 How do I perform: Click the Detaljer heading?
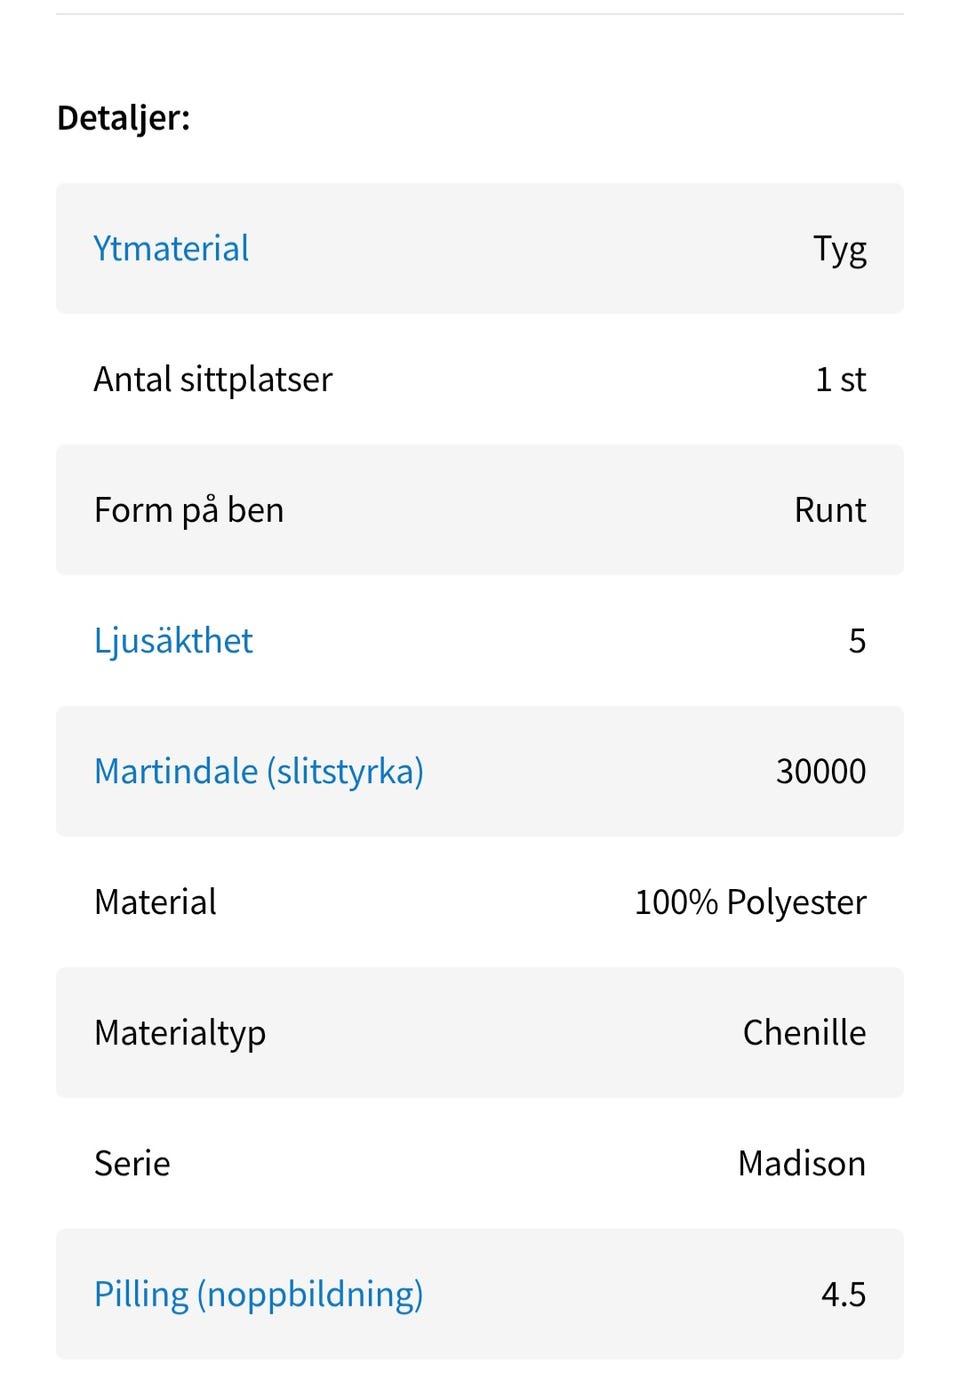tap(123, 118)
